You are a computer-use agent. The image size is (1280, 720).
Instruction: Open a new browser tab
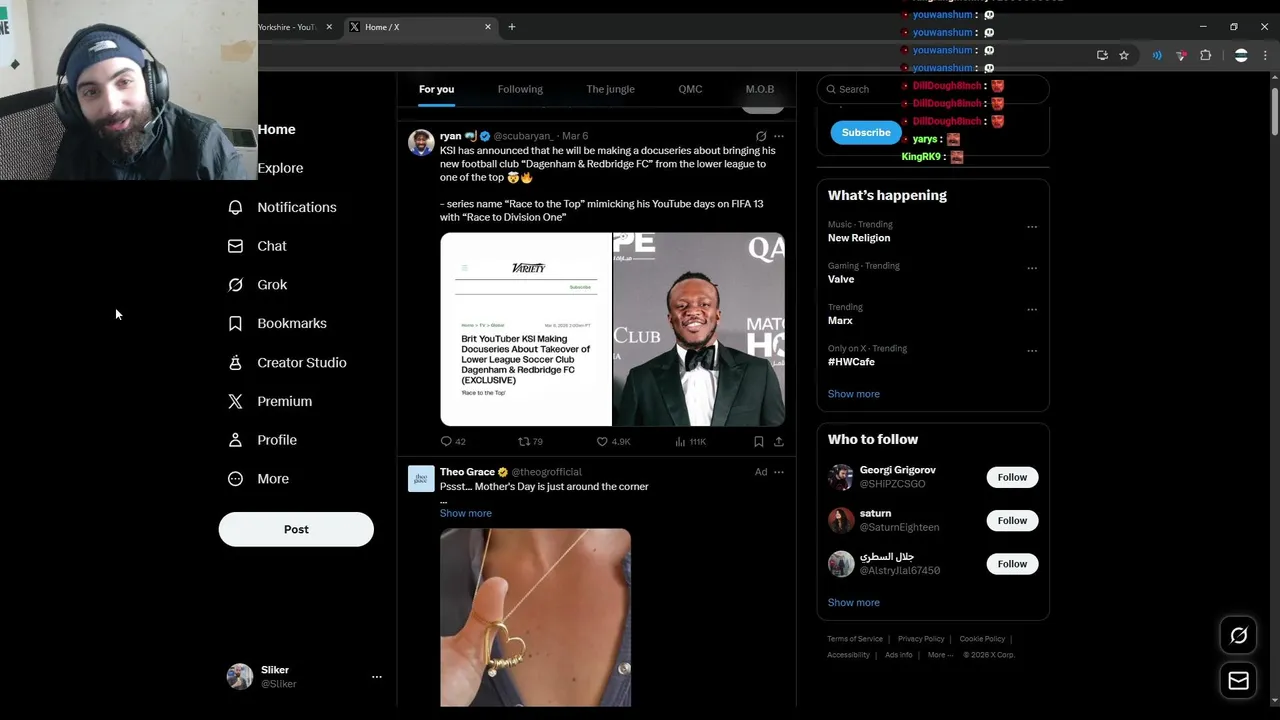tap(512, 27)
